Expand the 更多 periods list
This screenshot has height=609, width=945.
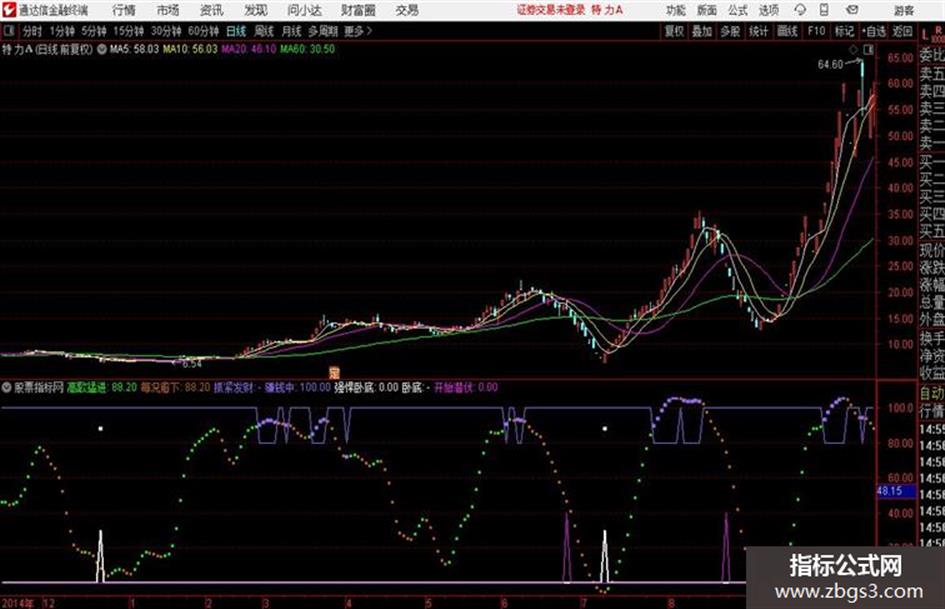pyautogui.click(x=358, y=31)
